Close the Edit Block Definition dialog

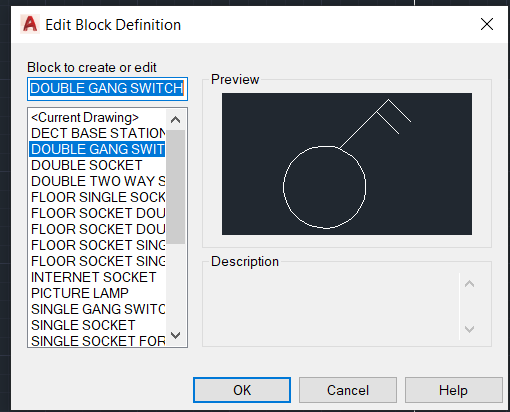click(487, 24)
